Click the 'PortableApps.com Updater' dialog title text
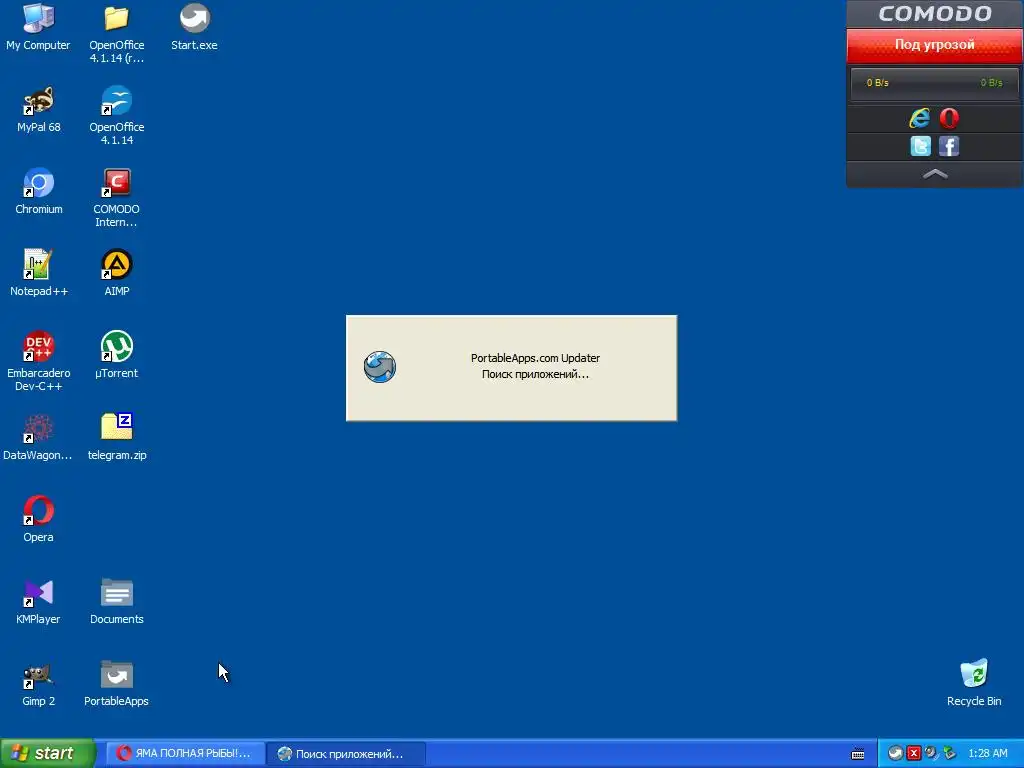 (536, 358)
